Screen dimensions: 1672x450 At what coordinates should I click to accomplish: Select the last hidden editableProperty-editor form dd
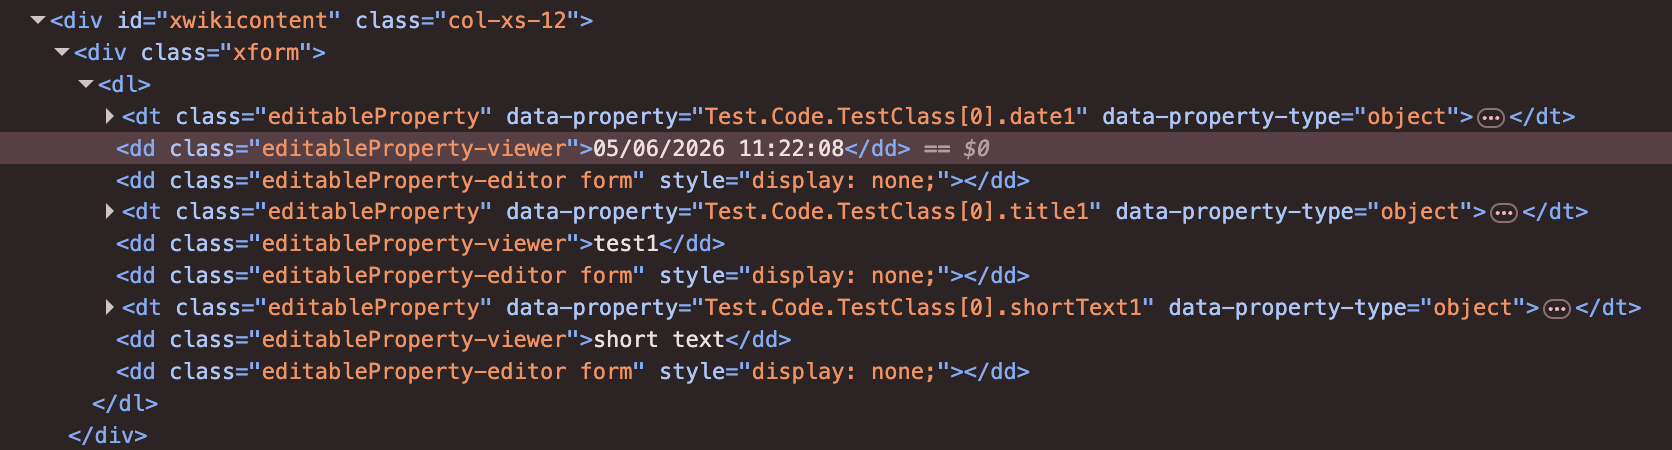pyautogui.click(x=573, y=371)
